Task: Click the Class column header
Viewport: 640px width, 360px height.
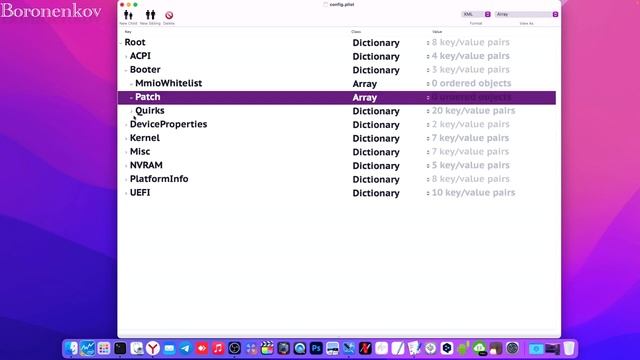Action: (356, 32)
